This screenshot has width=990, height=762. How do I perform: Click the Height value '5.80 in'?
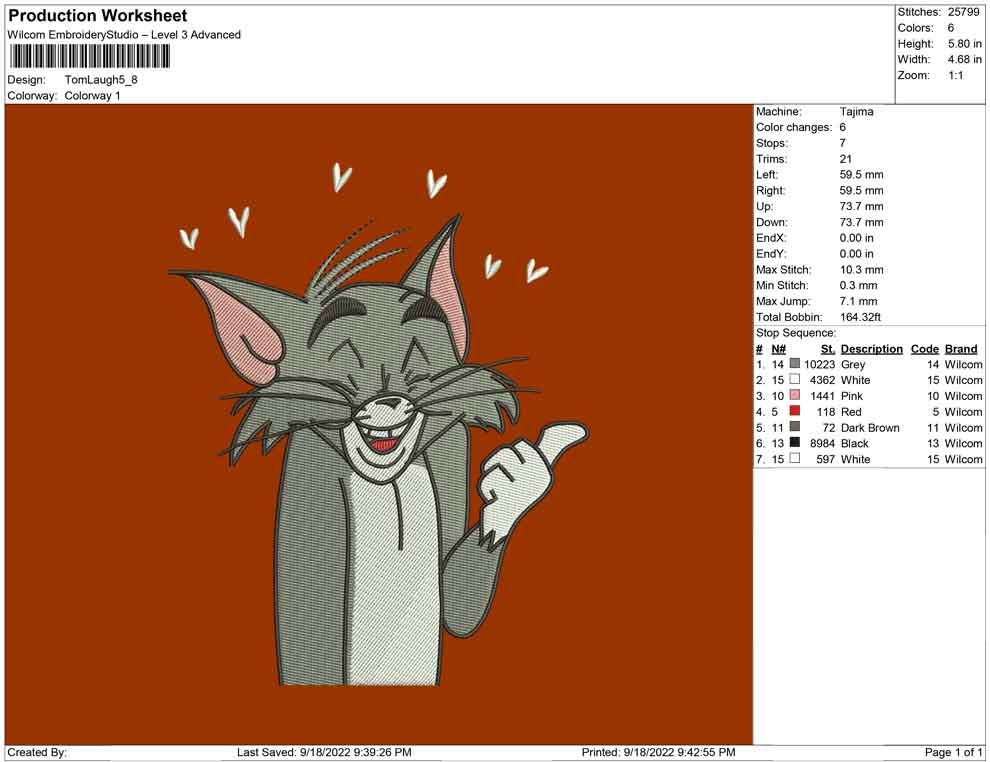pyautogui.click(x=964, y=44)
